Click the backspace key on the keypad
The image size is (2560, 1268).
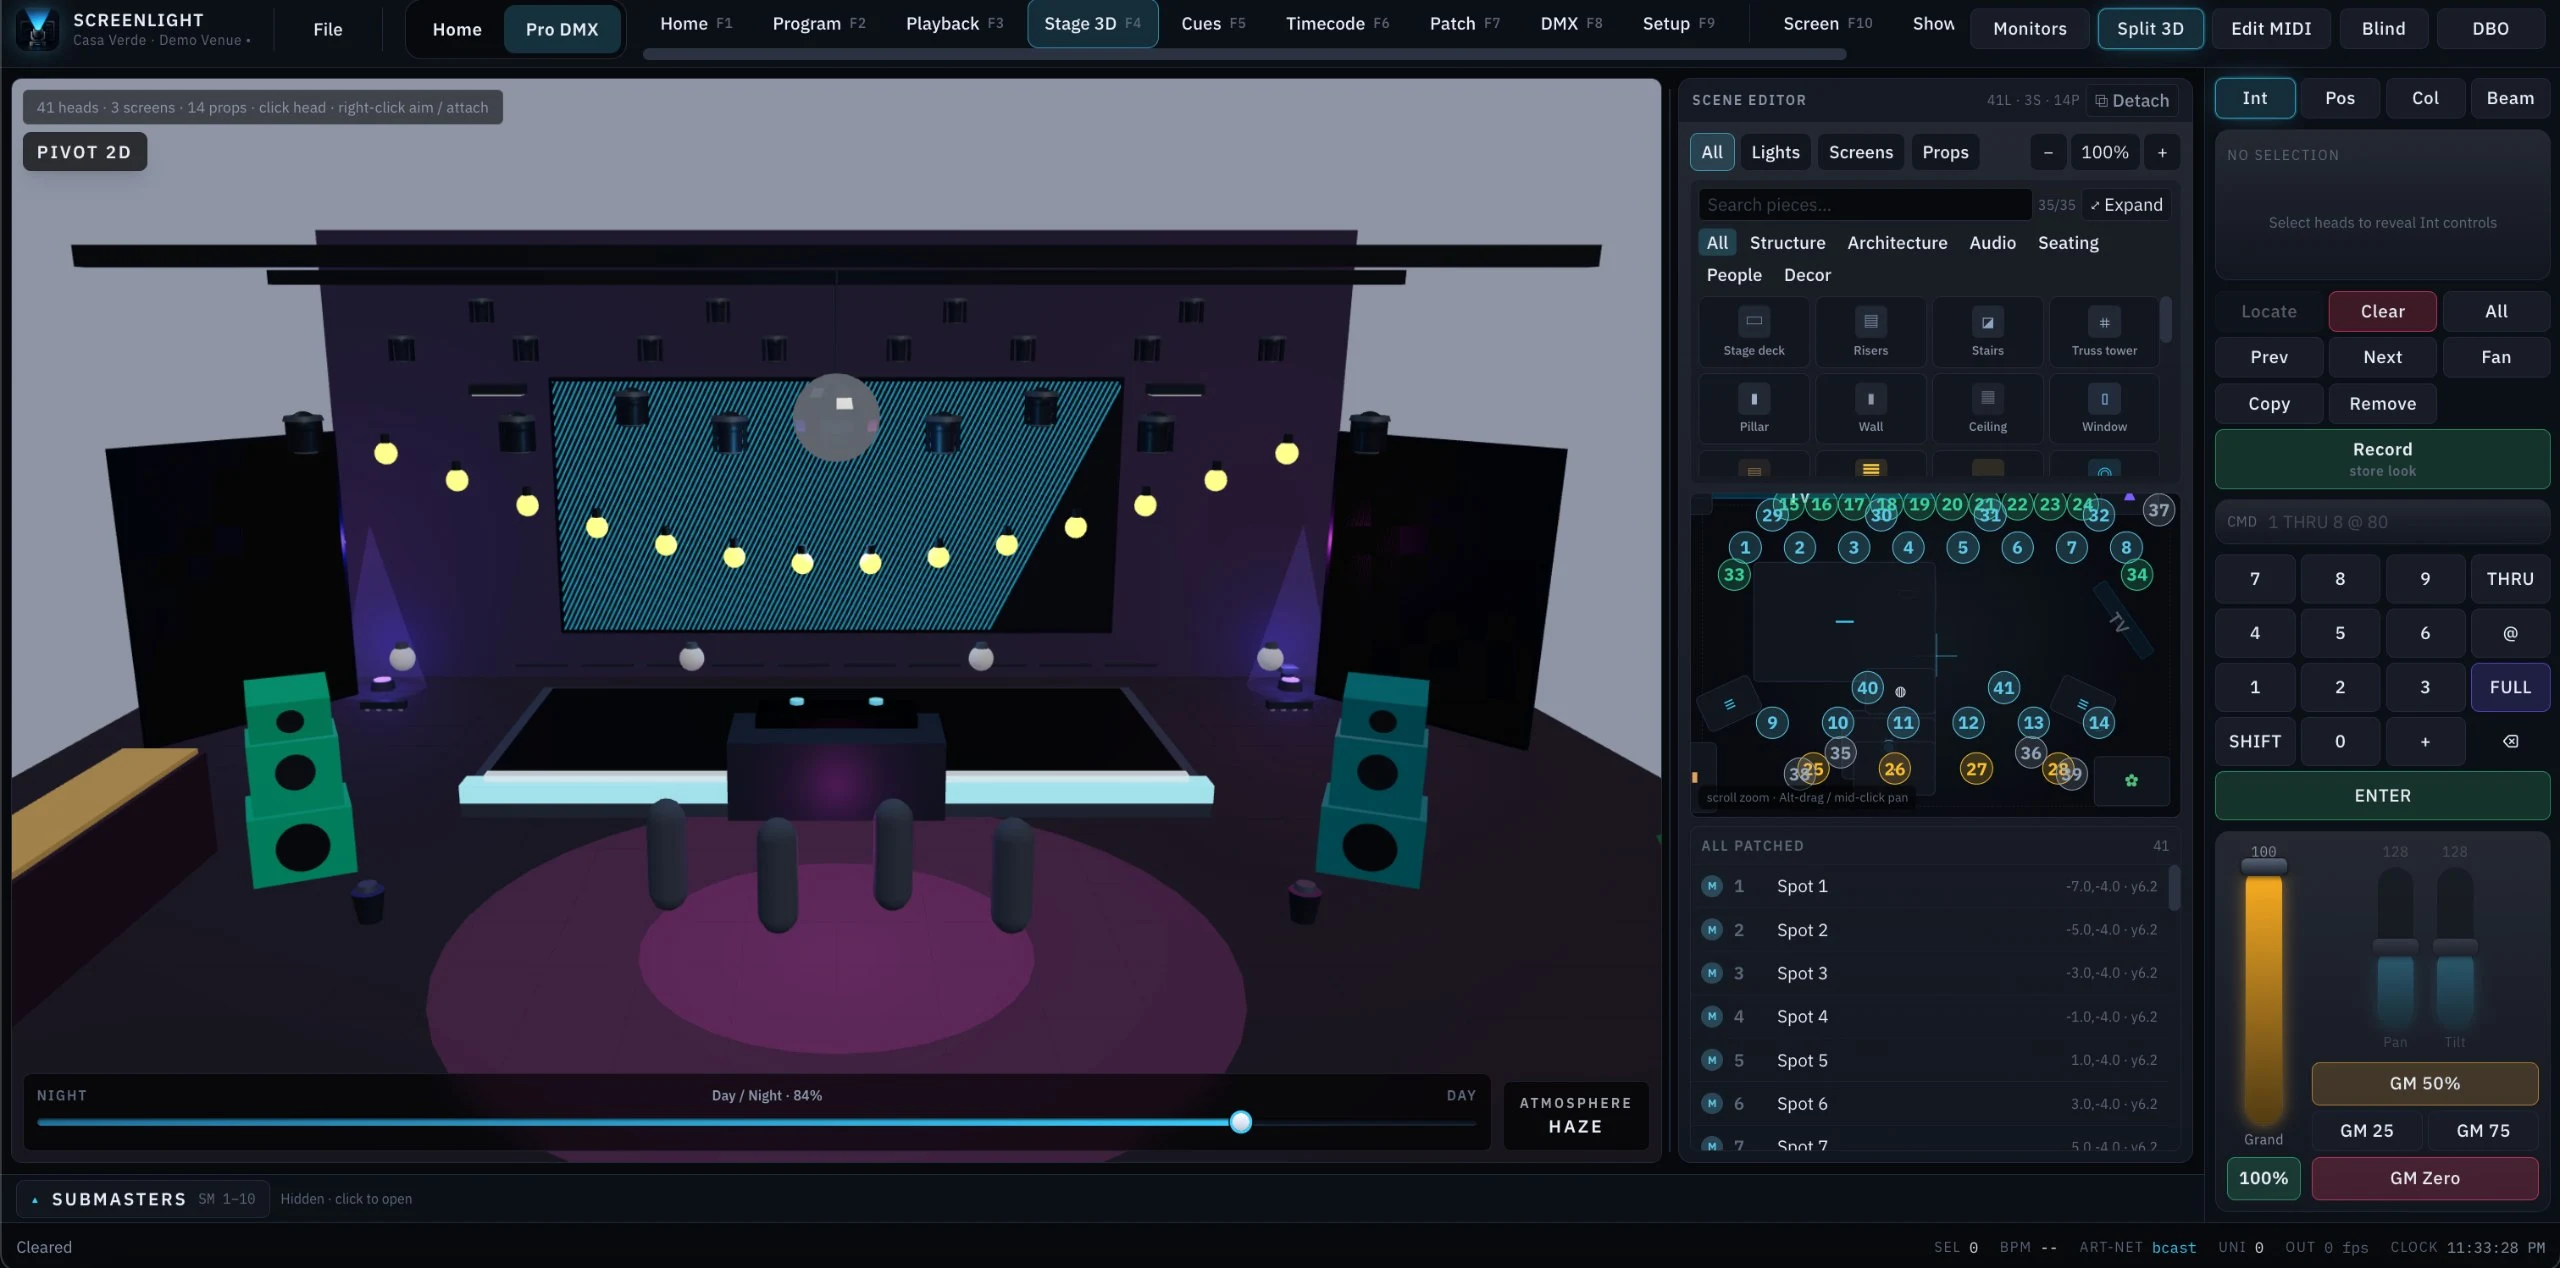(2510, 741)
